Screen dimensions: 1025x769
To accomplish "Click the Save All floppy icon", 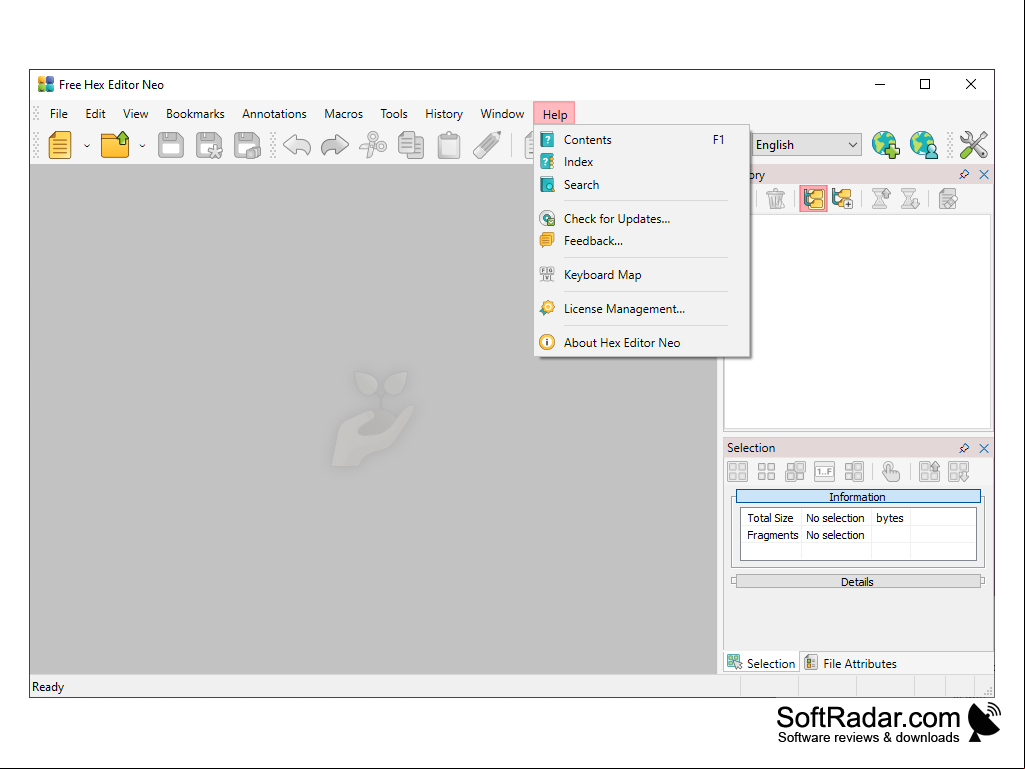I will [248, 145].
